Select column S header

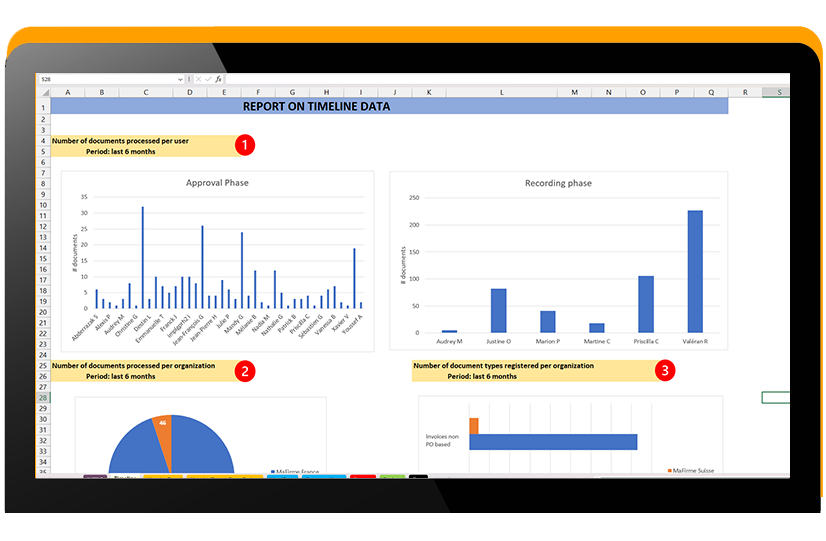click(779, 92)
